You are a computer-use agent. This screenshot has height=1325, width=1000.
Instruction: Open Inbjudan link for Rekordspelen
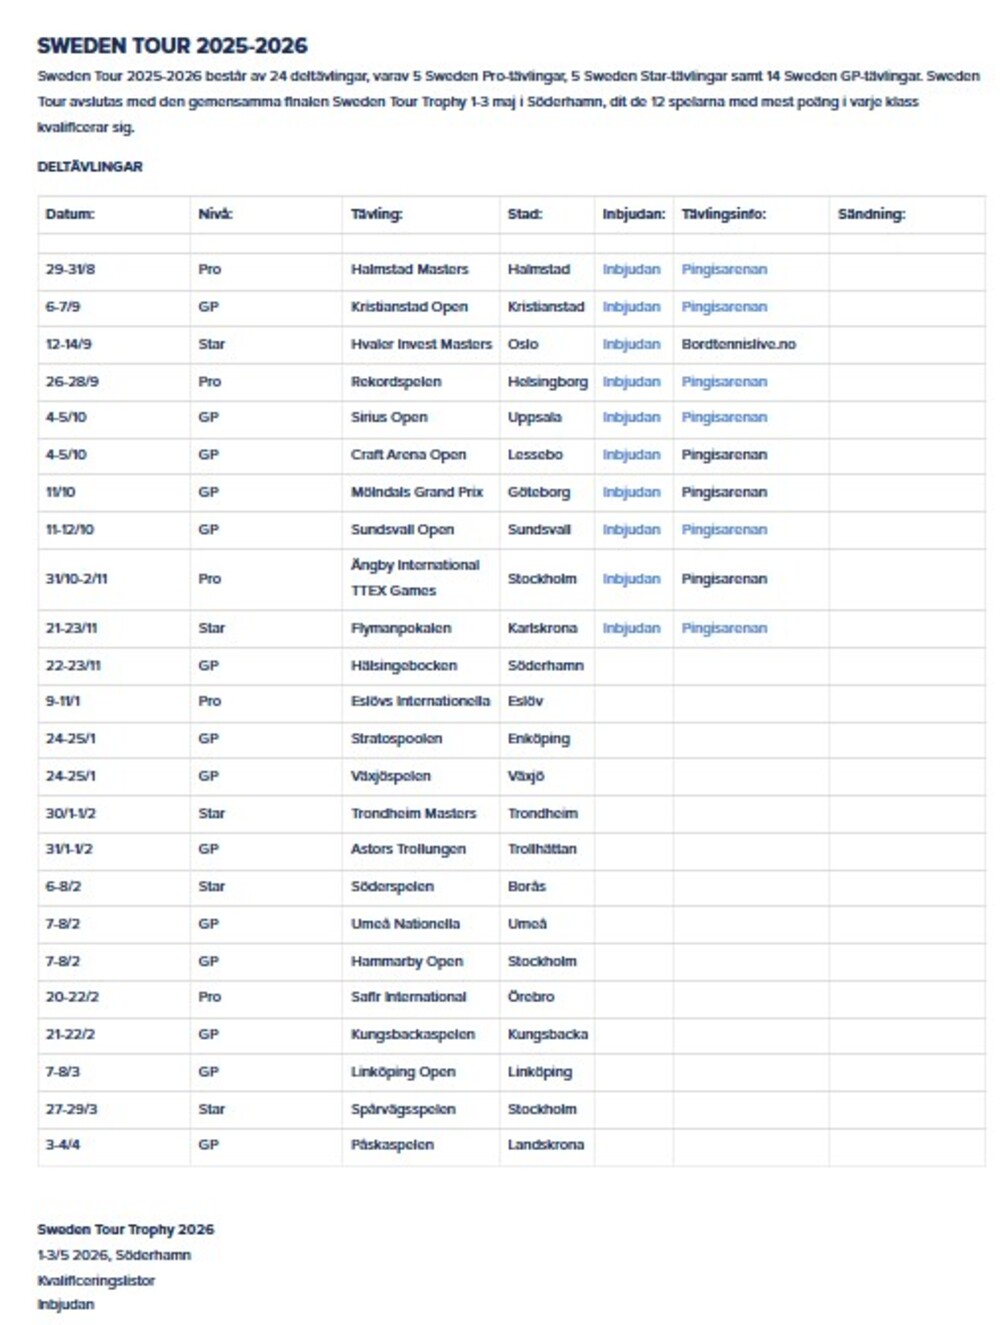631,382
